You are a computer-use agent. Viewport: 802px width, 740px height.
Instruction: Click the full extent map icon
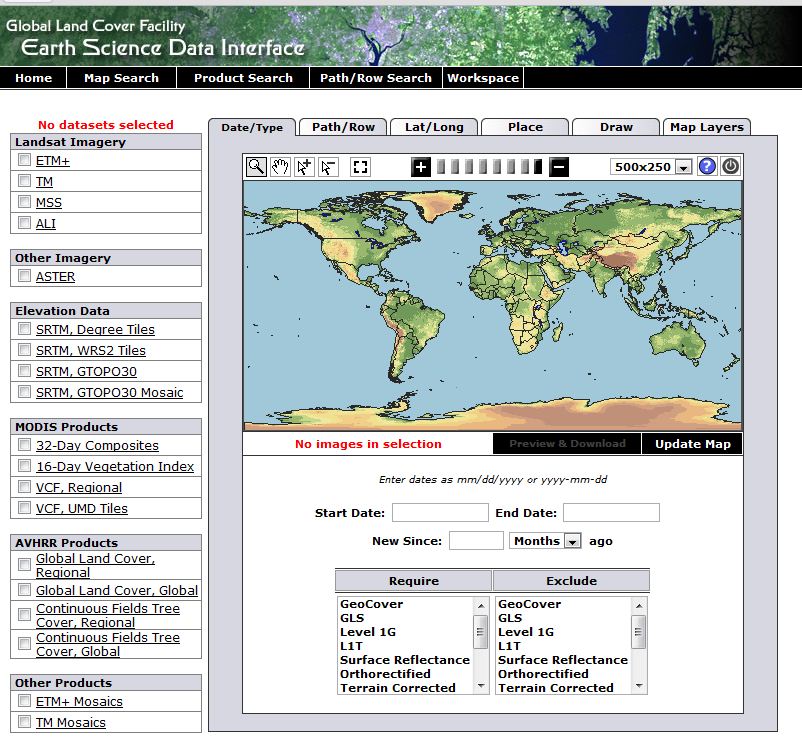pyautogui.click(x=361, y=167)
